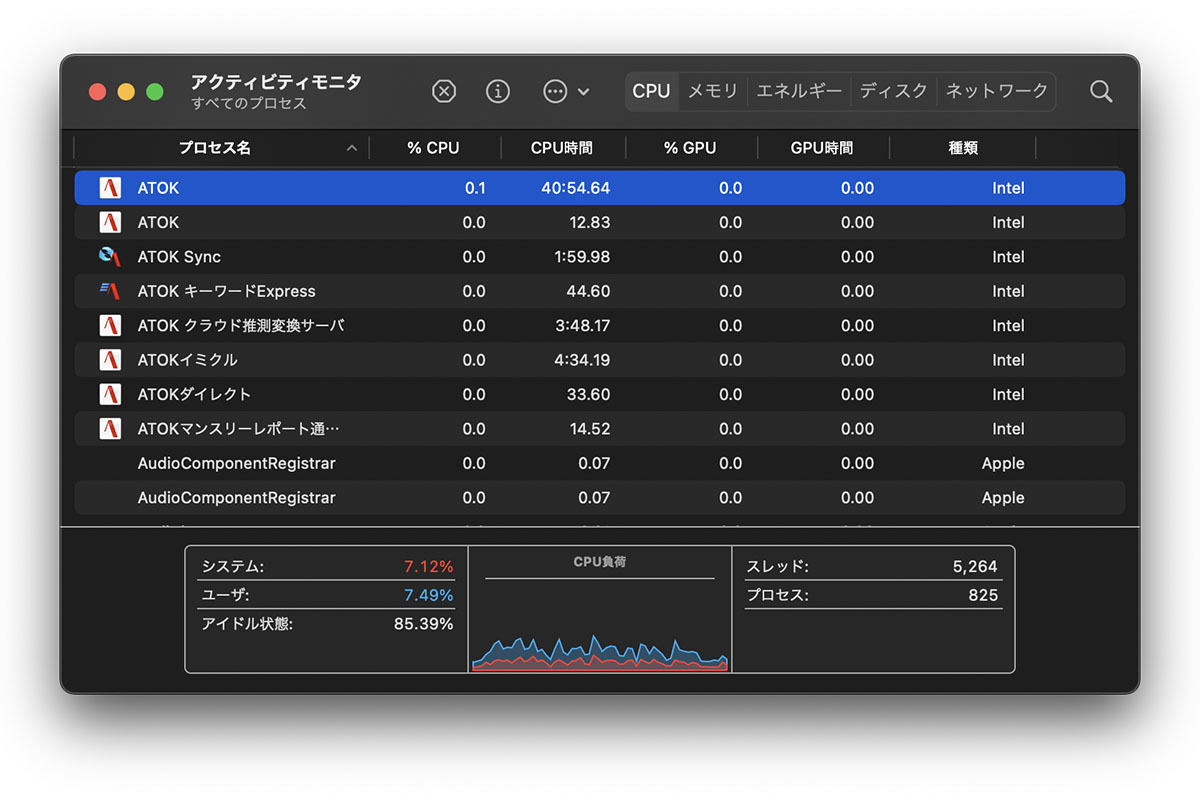Click the ATOK icon in the 12.83 row
The height and width of the screenshot is (800, 1200).
[110, 222]
